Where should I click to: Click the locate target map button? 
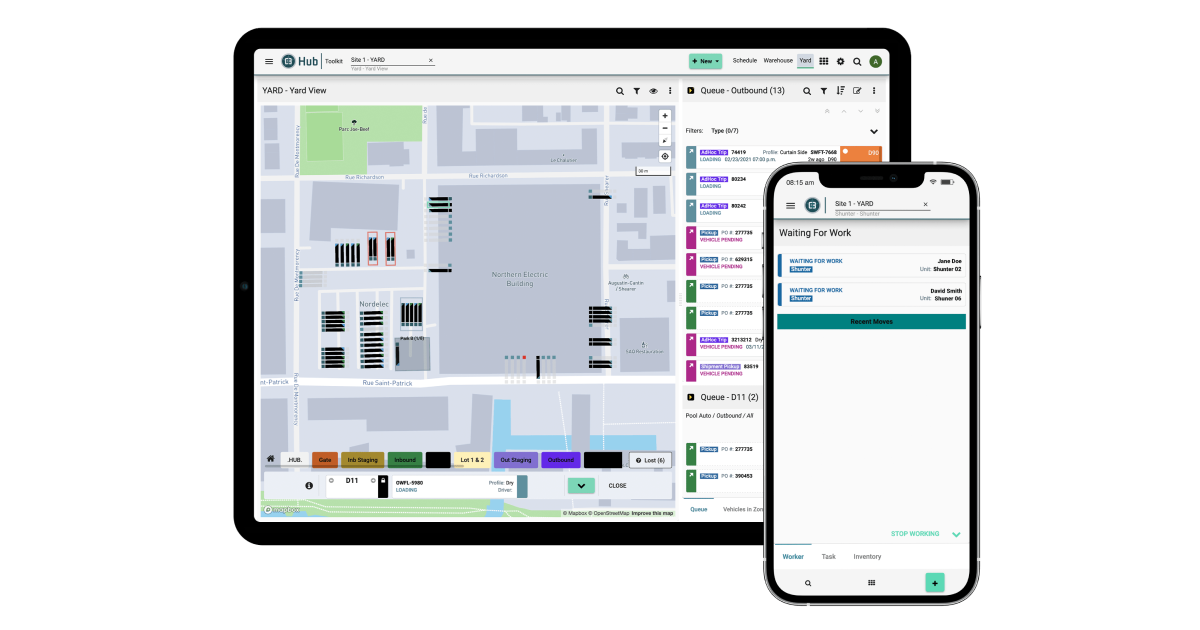[665, 156]
